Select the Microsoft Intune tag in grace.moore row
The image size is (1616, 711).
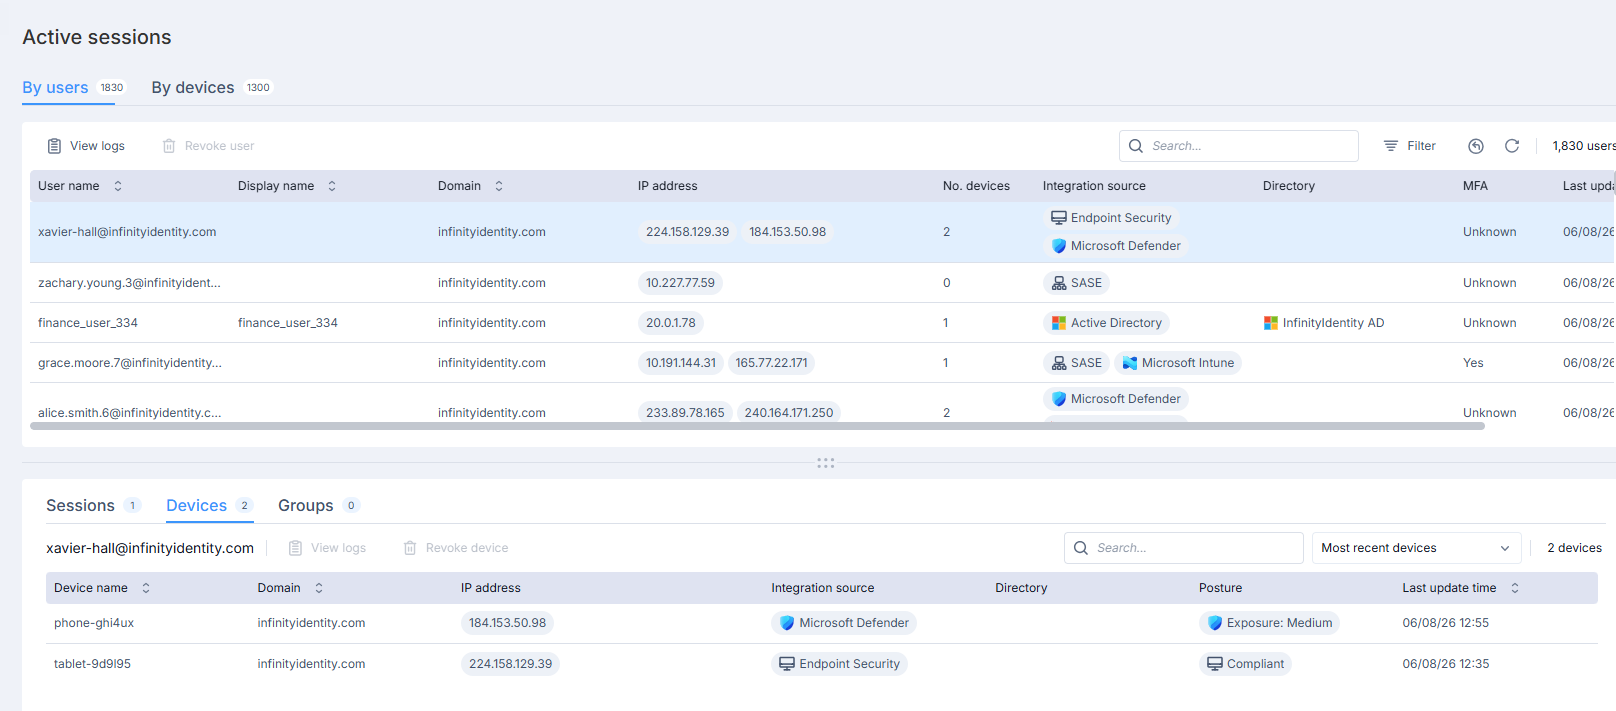[x=1178, y=363]
